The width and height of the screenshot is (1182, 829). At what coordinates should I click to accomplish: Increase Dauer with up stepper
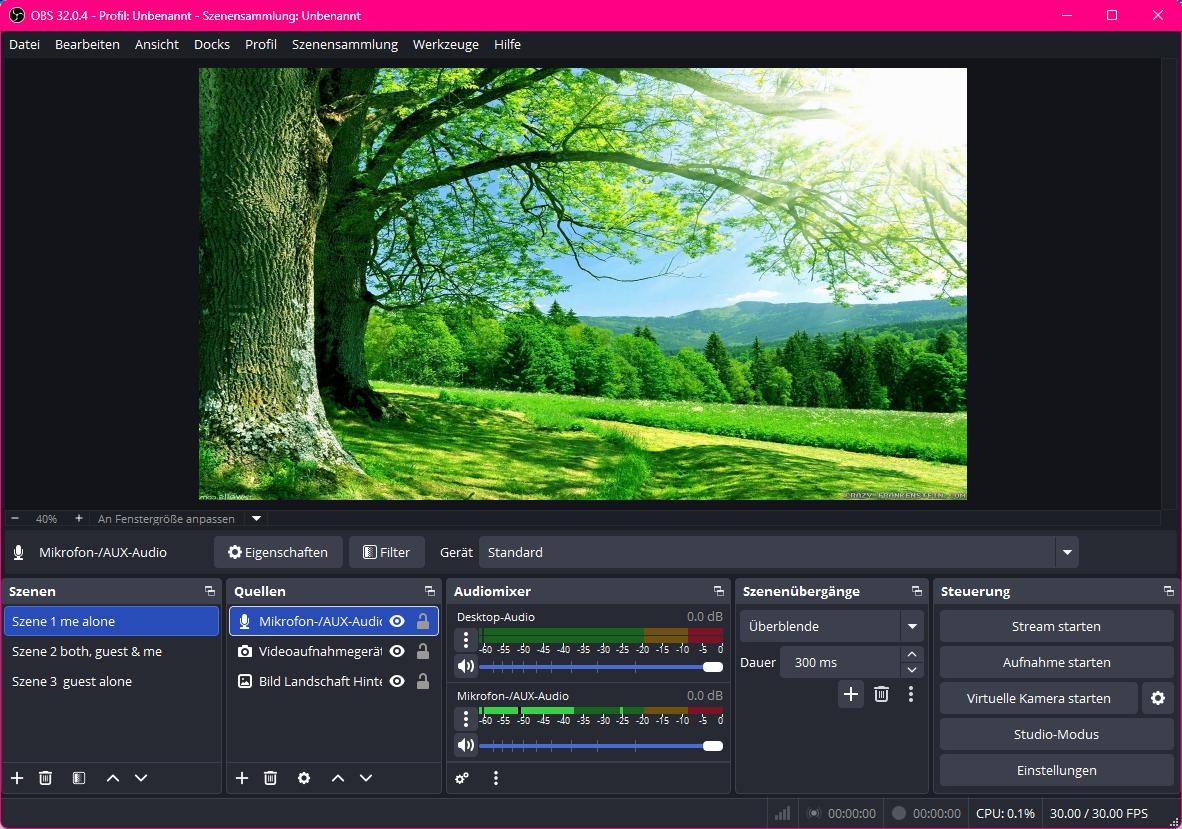[912, 654]
